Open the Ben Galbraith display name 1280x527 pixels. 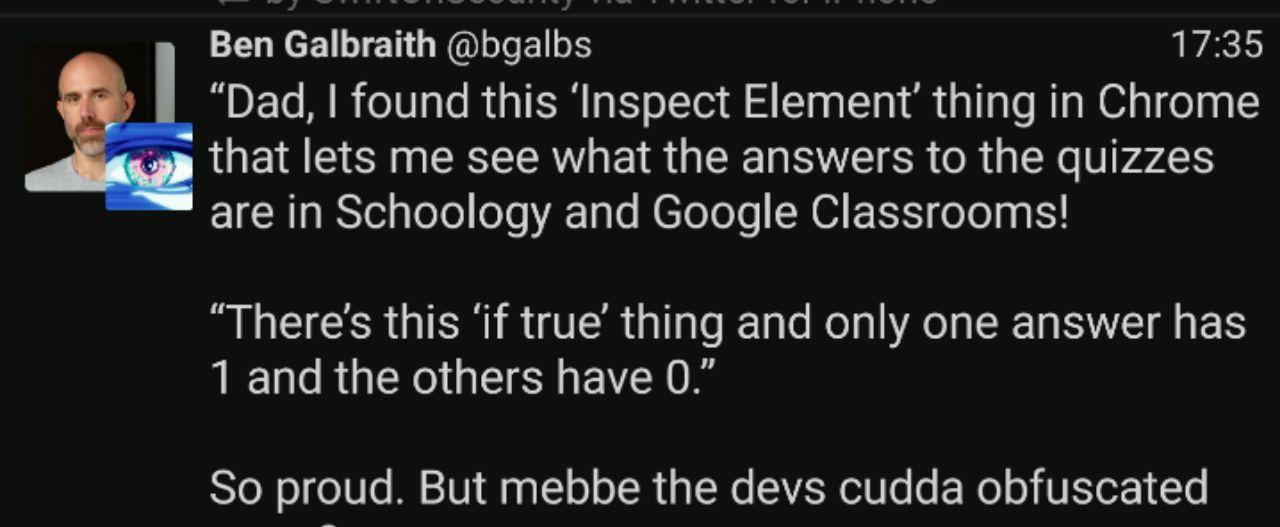point(323,45)
